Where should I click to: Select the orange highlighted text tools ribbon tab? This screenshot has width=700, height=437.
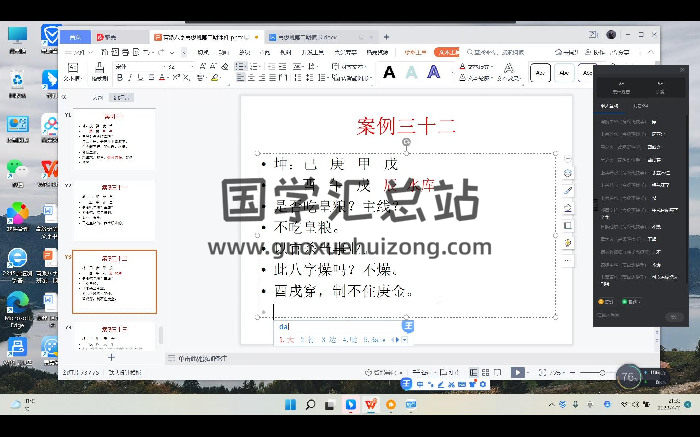point(446,52)
